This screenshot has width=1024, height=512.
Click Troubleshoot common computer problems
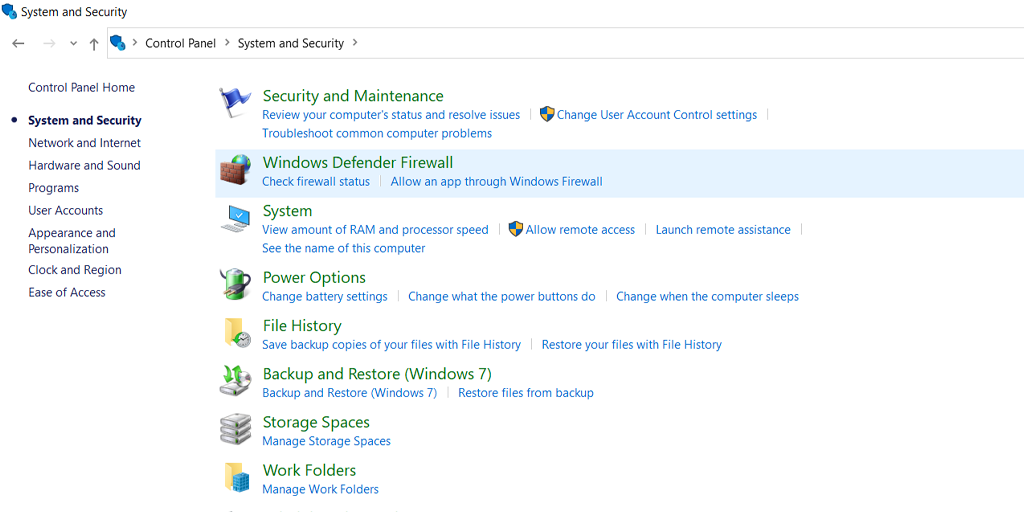click(x=377, y=133)
